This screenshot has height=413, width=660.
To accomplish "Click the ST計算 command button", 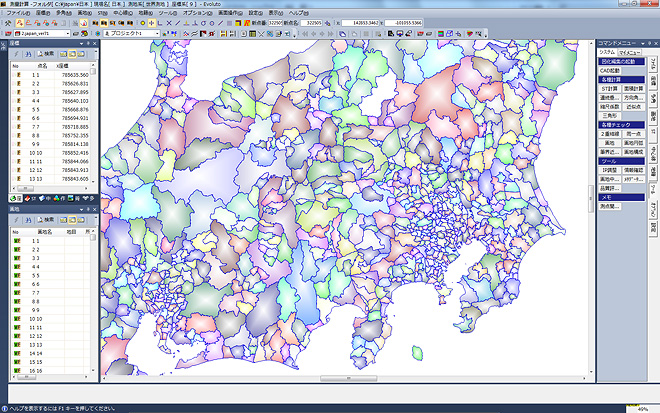I will (609, 89).
